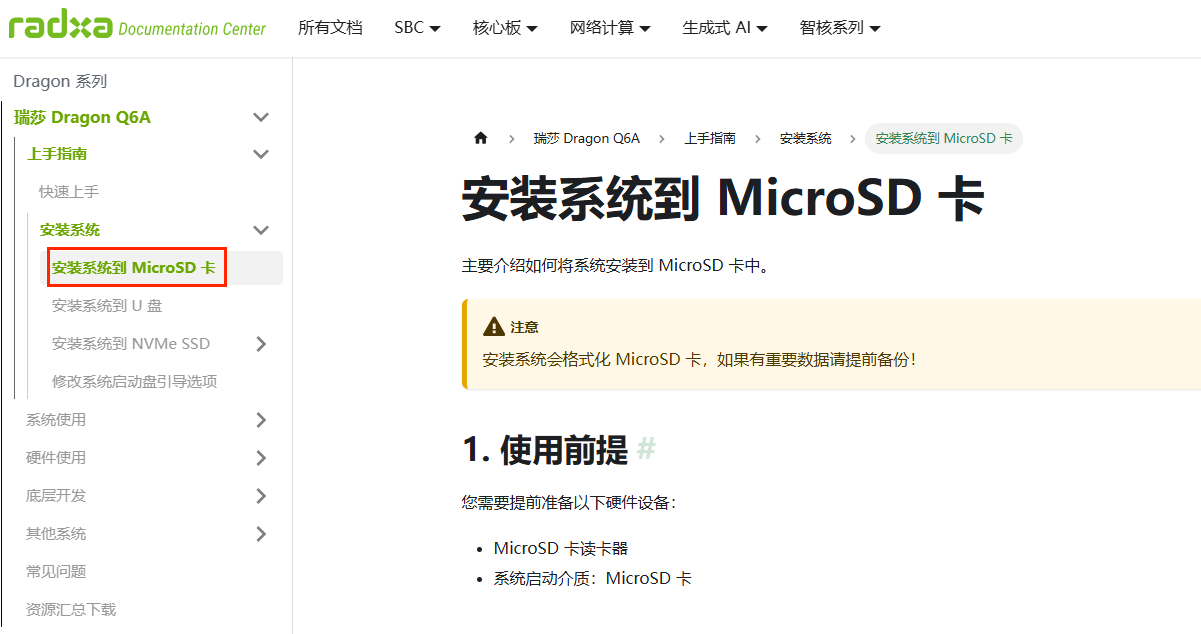The height and width of the screenshot is (634, 1201).
Task: Open 硬件使用 sidebar category
Action: pos(56,458)
